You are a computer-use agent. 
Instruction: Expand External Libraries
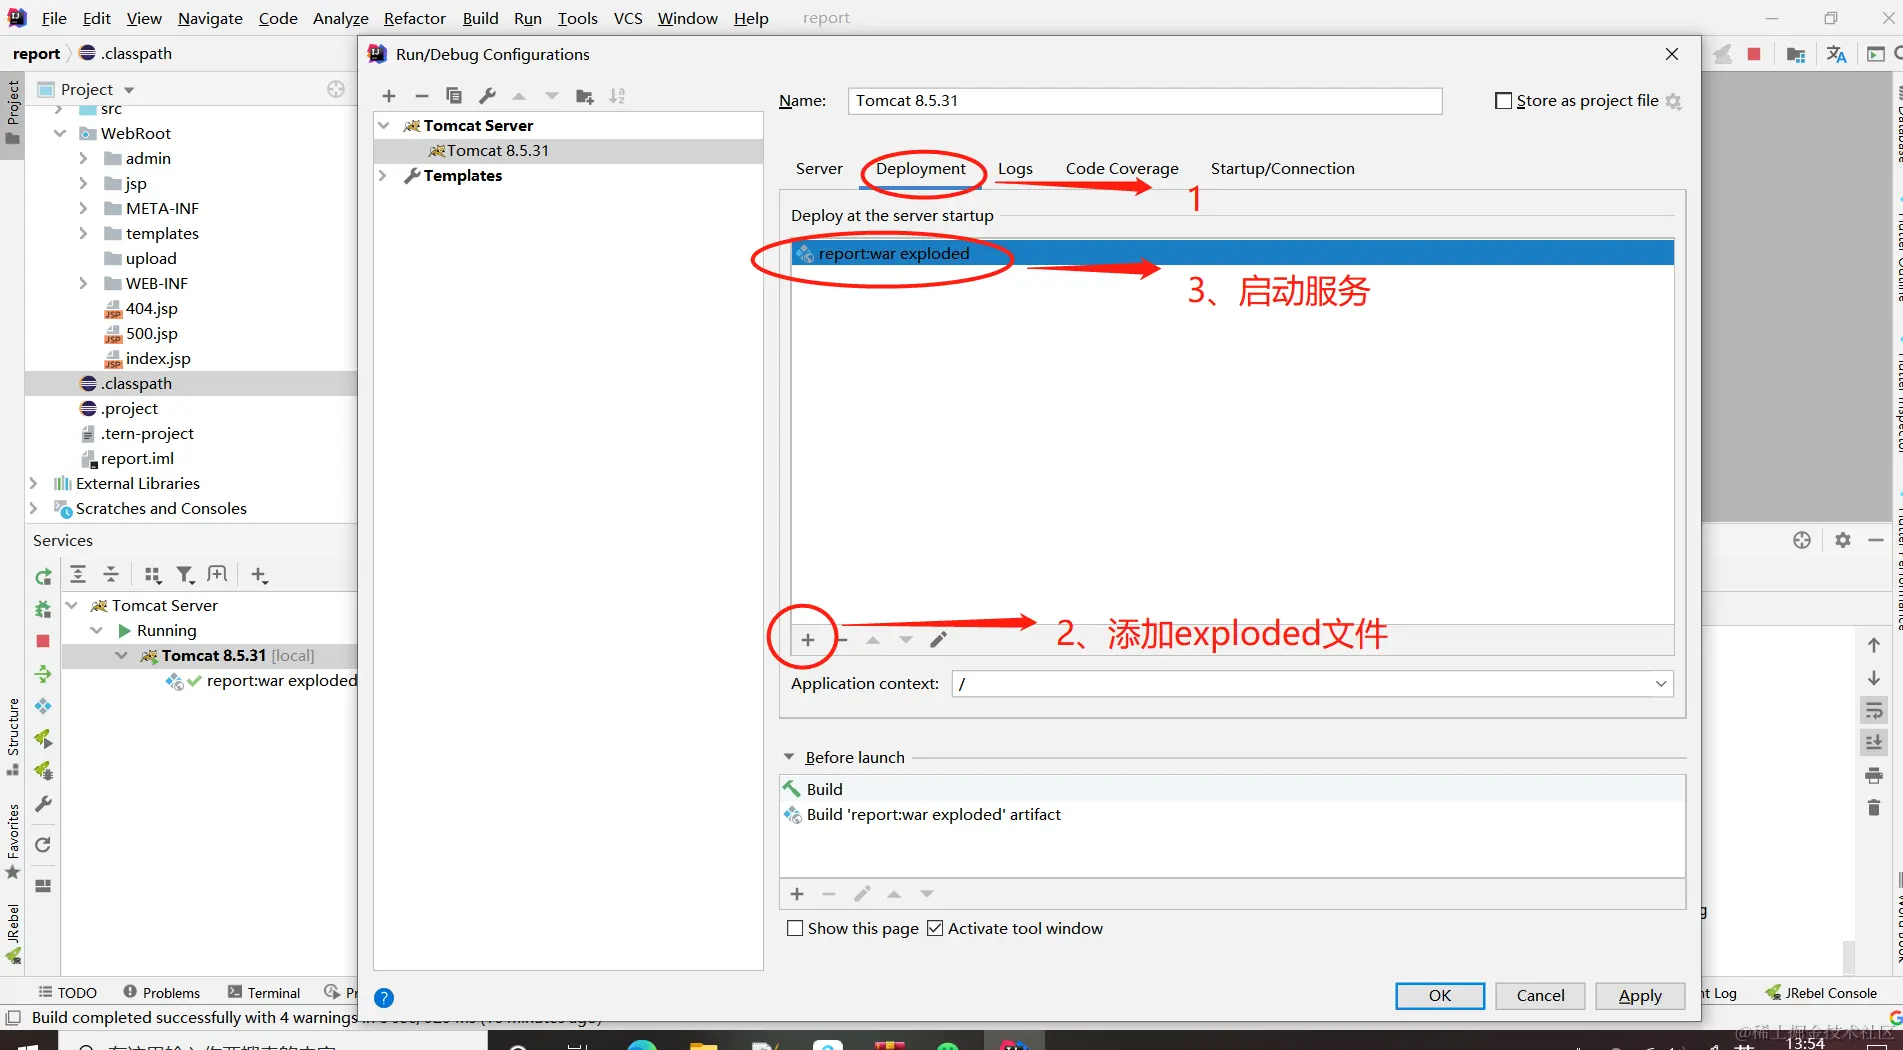[34, 483]
